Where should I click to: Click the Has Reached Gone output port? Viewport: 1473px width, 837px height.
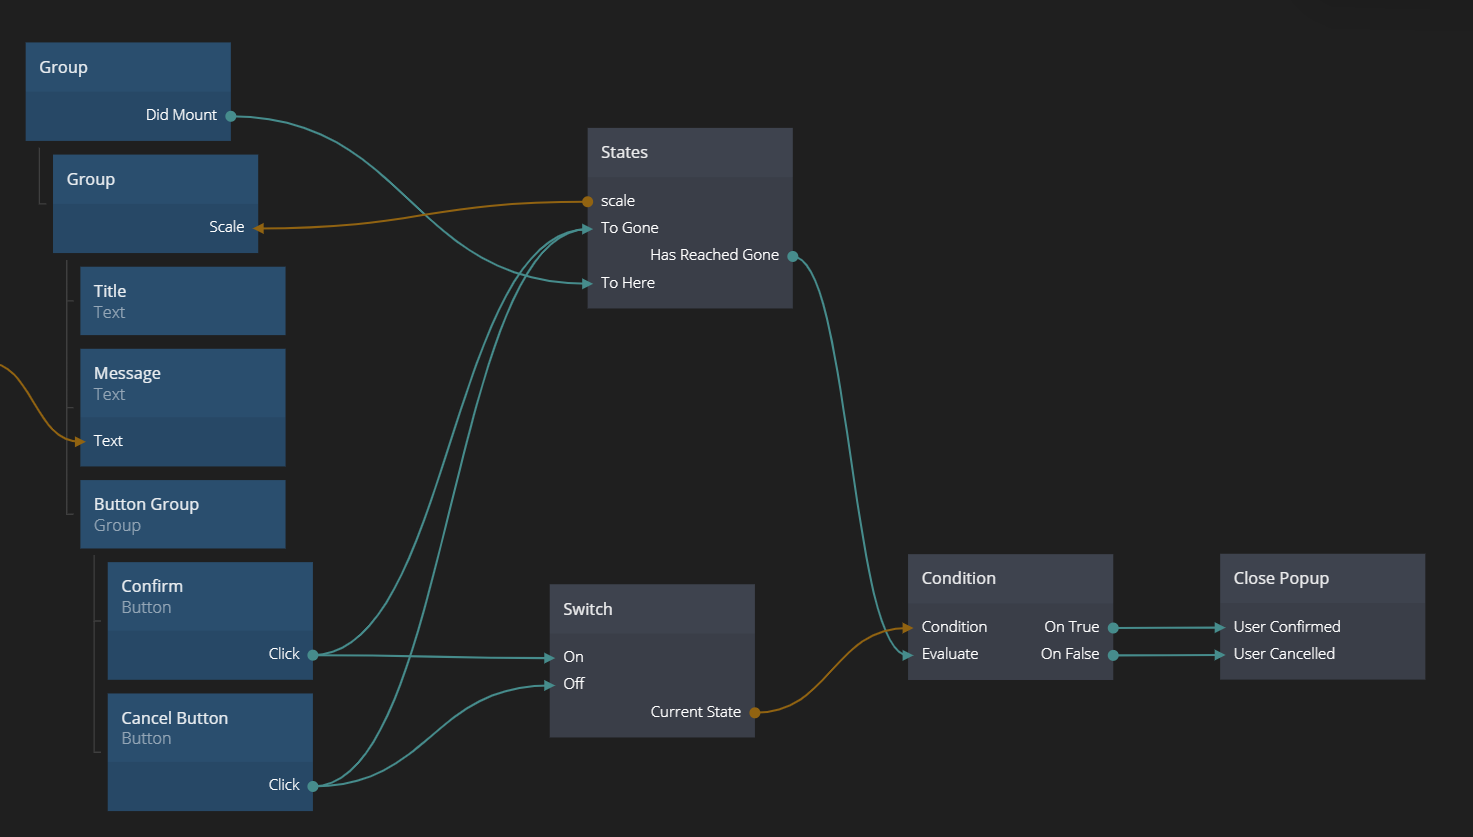(x=792, y=256)
